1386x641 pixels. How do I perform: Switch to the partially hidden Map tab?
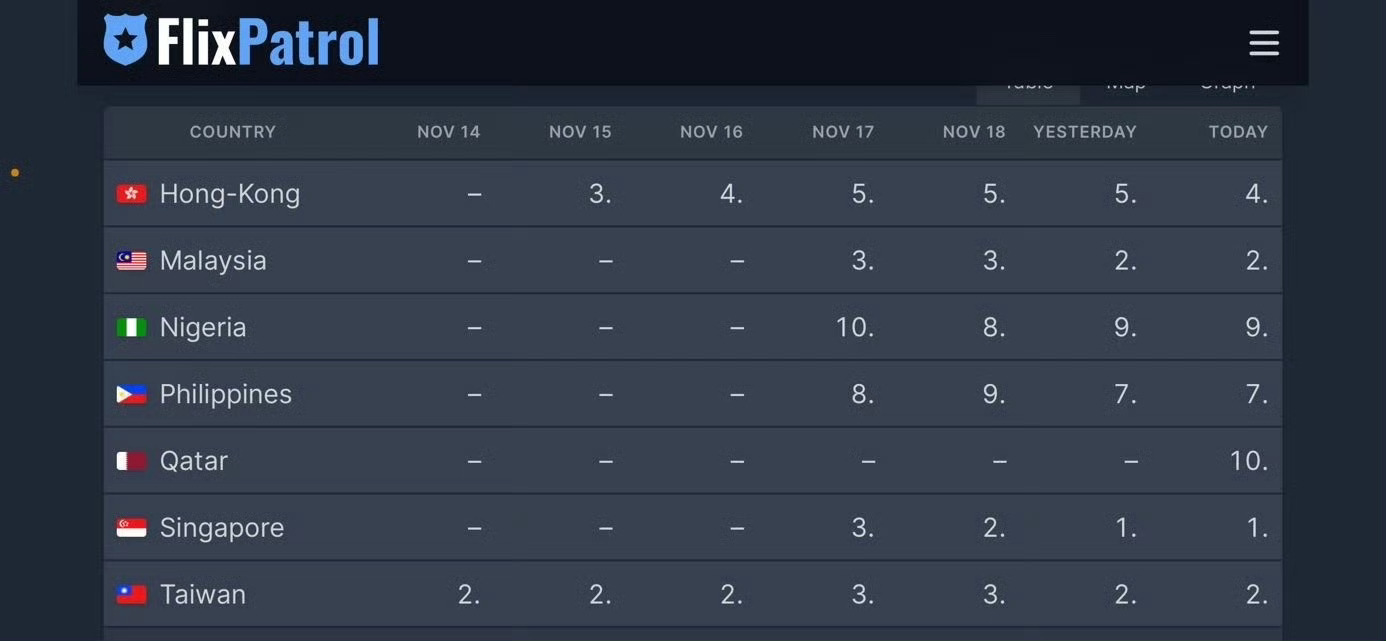tap(1125, 88)
